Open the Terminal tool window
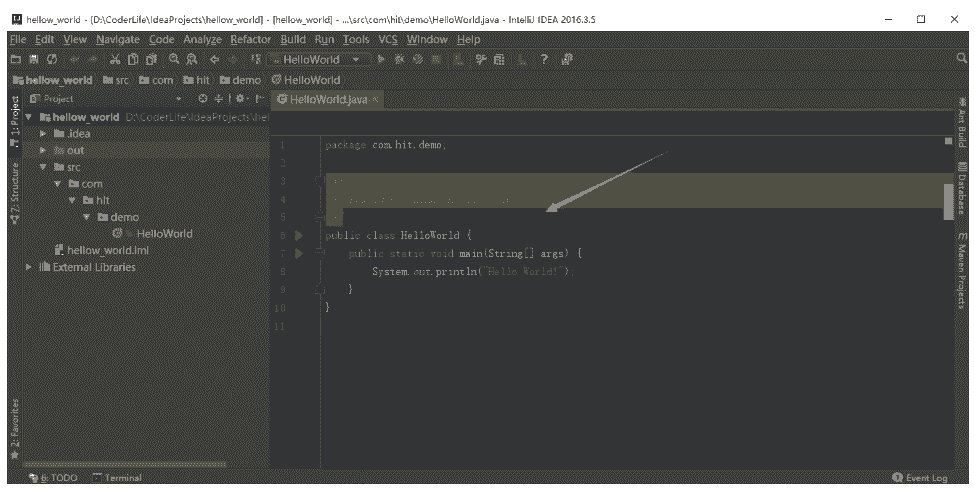The image size is (975, 488). click(117, 478)
